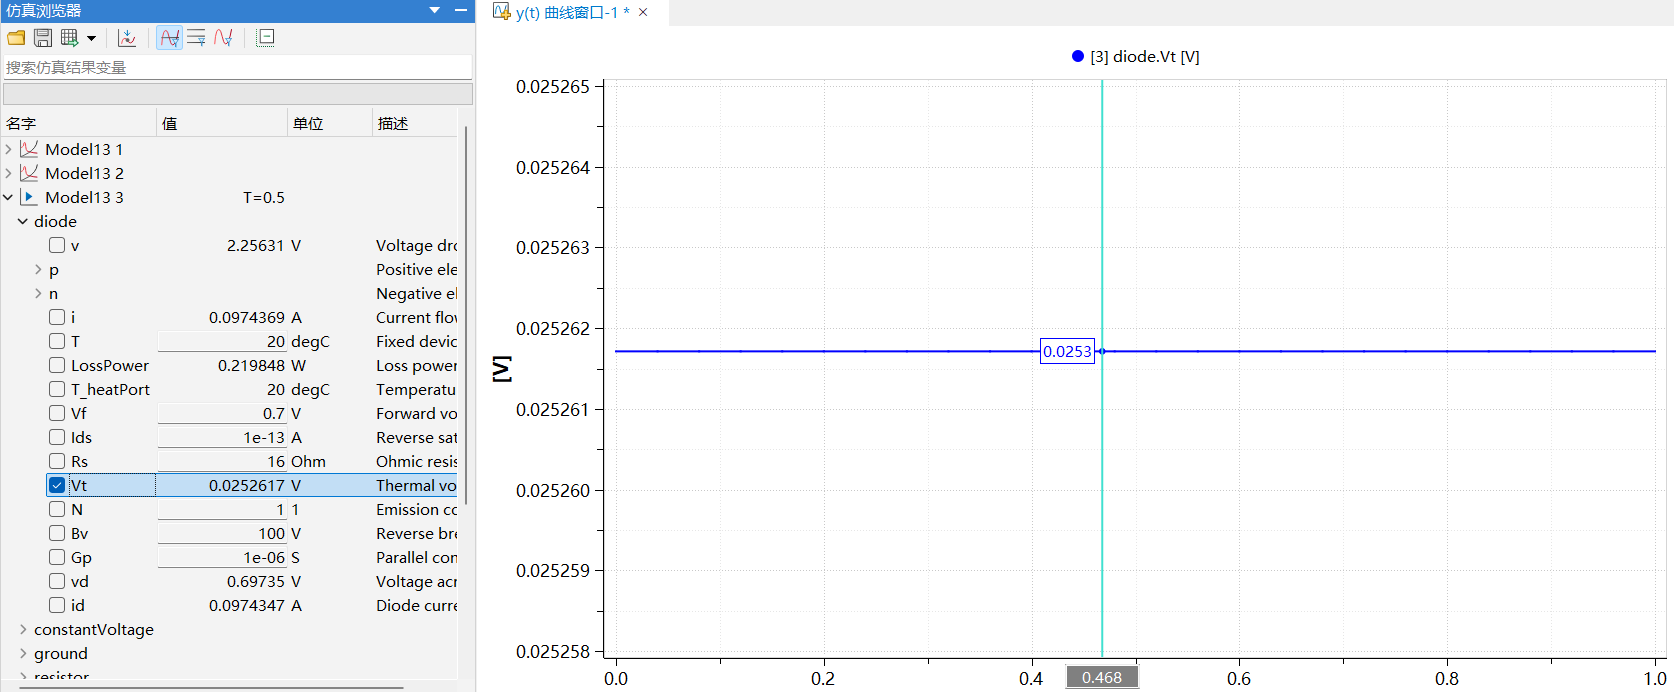Expand the p pin node
This screenshot has width=1674, height=692.
click(38, 269)
